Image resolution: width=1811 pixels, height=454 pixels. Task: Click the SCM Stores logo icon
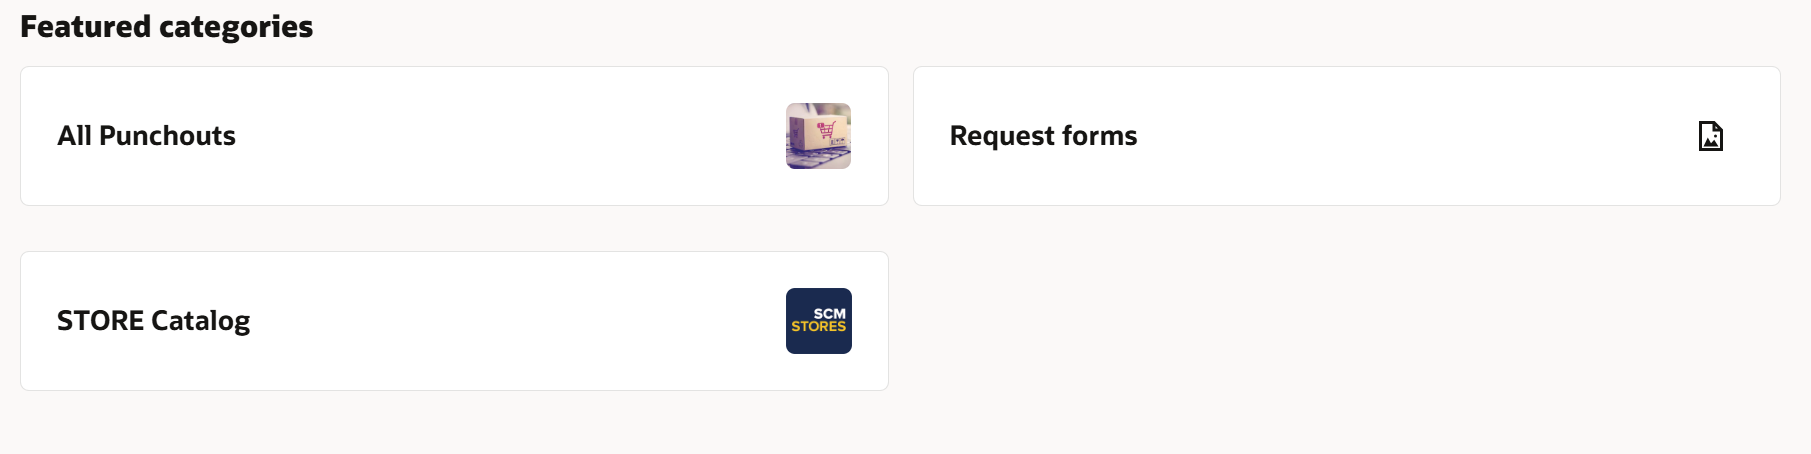pyautogui.click(x=818, y=321)
